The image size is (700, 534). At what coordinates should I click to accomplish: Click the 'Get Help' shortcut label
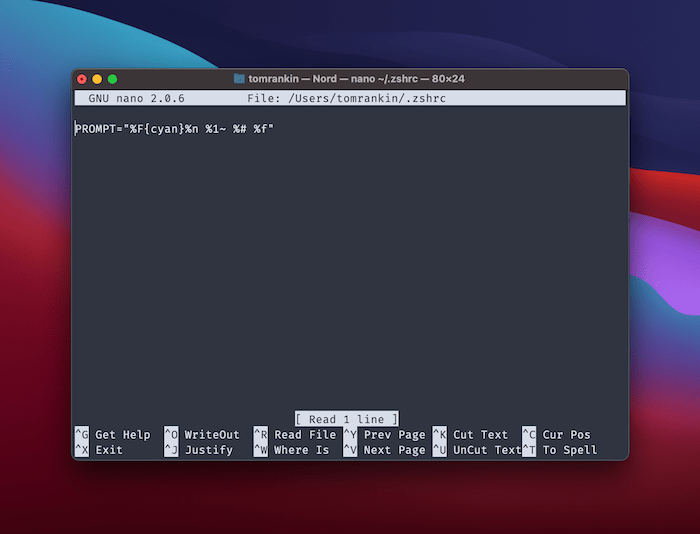123,434
